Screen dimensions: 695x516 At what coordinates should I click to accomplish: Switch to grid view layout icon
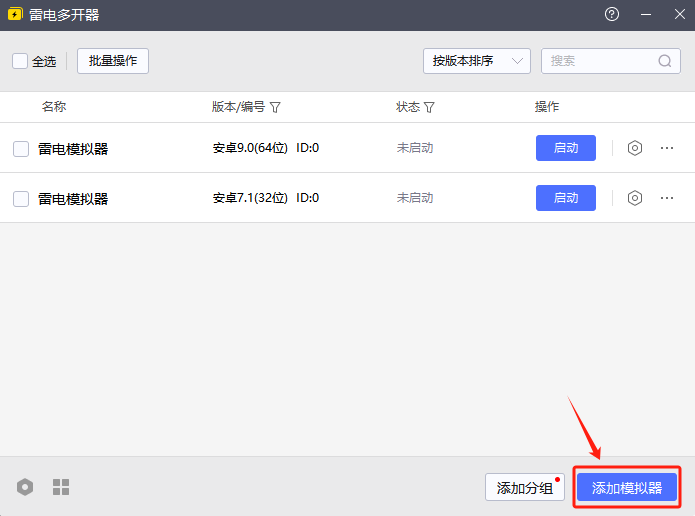click(61, 487)
